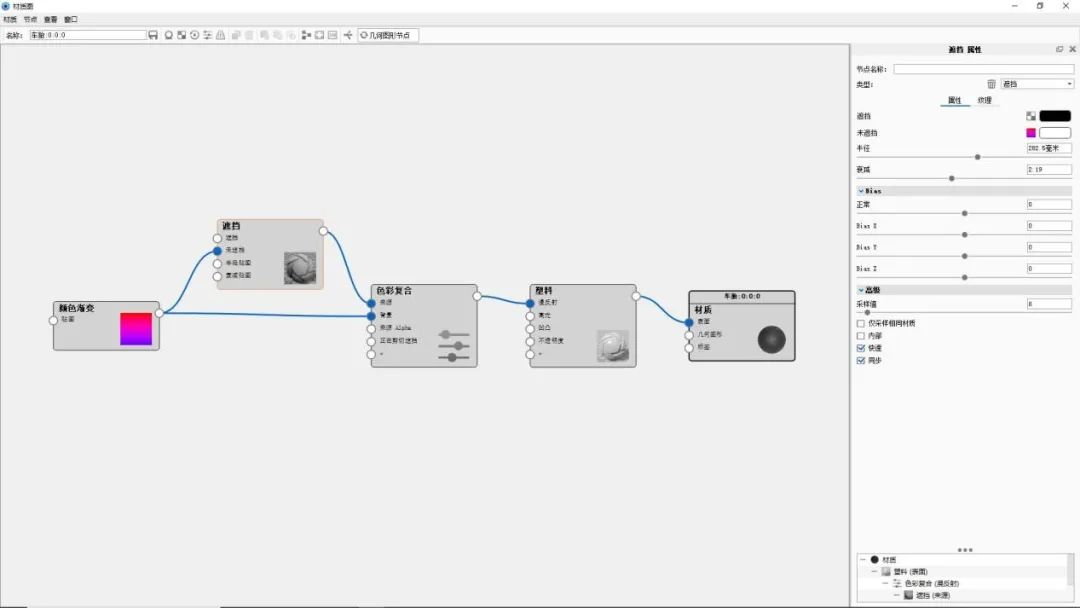Click the sphere preview icon on the 材质 node
The image size is (1080, 608).
pos(771,340)
